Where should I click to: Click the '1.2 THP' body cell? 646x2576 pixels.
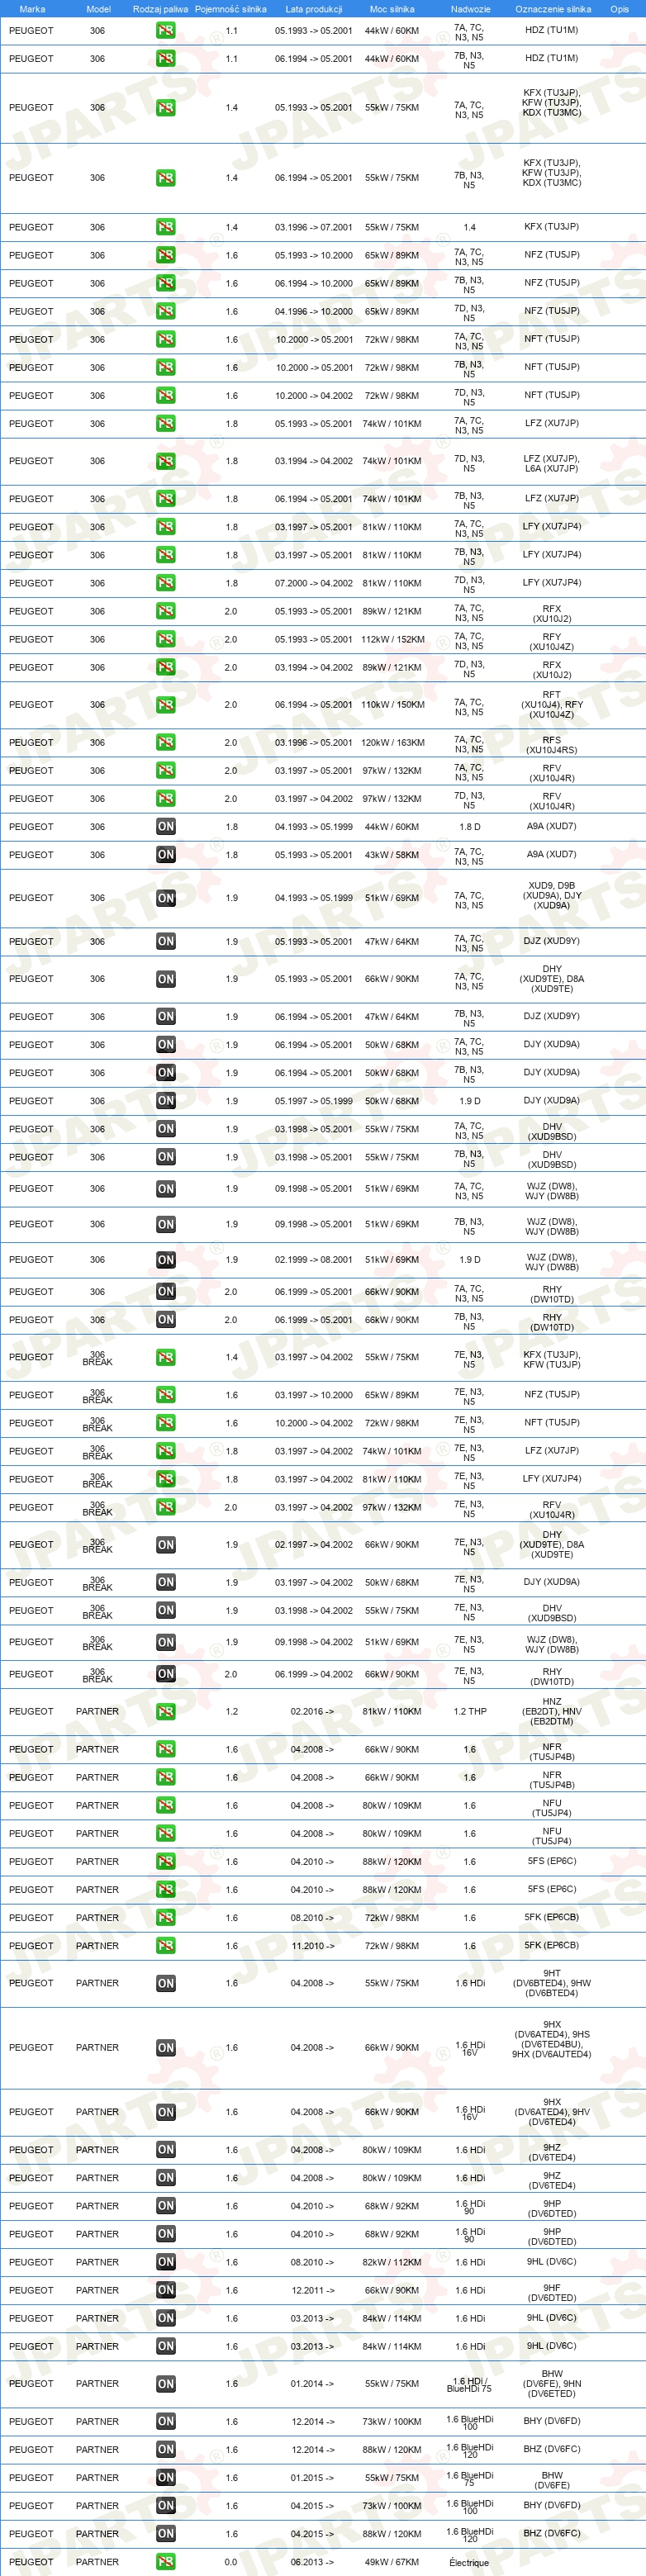point(470,1712)
